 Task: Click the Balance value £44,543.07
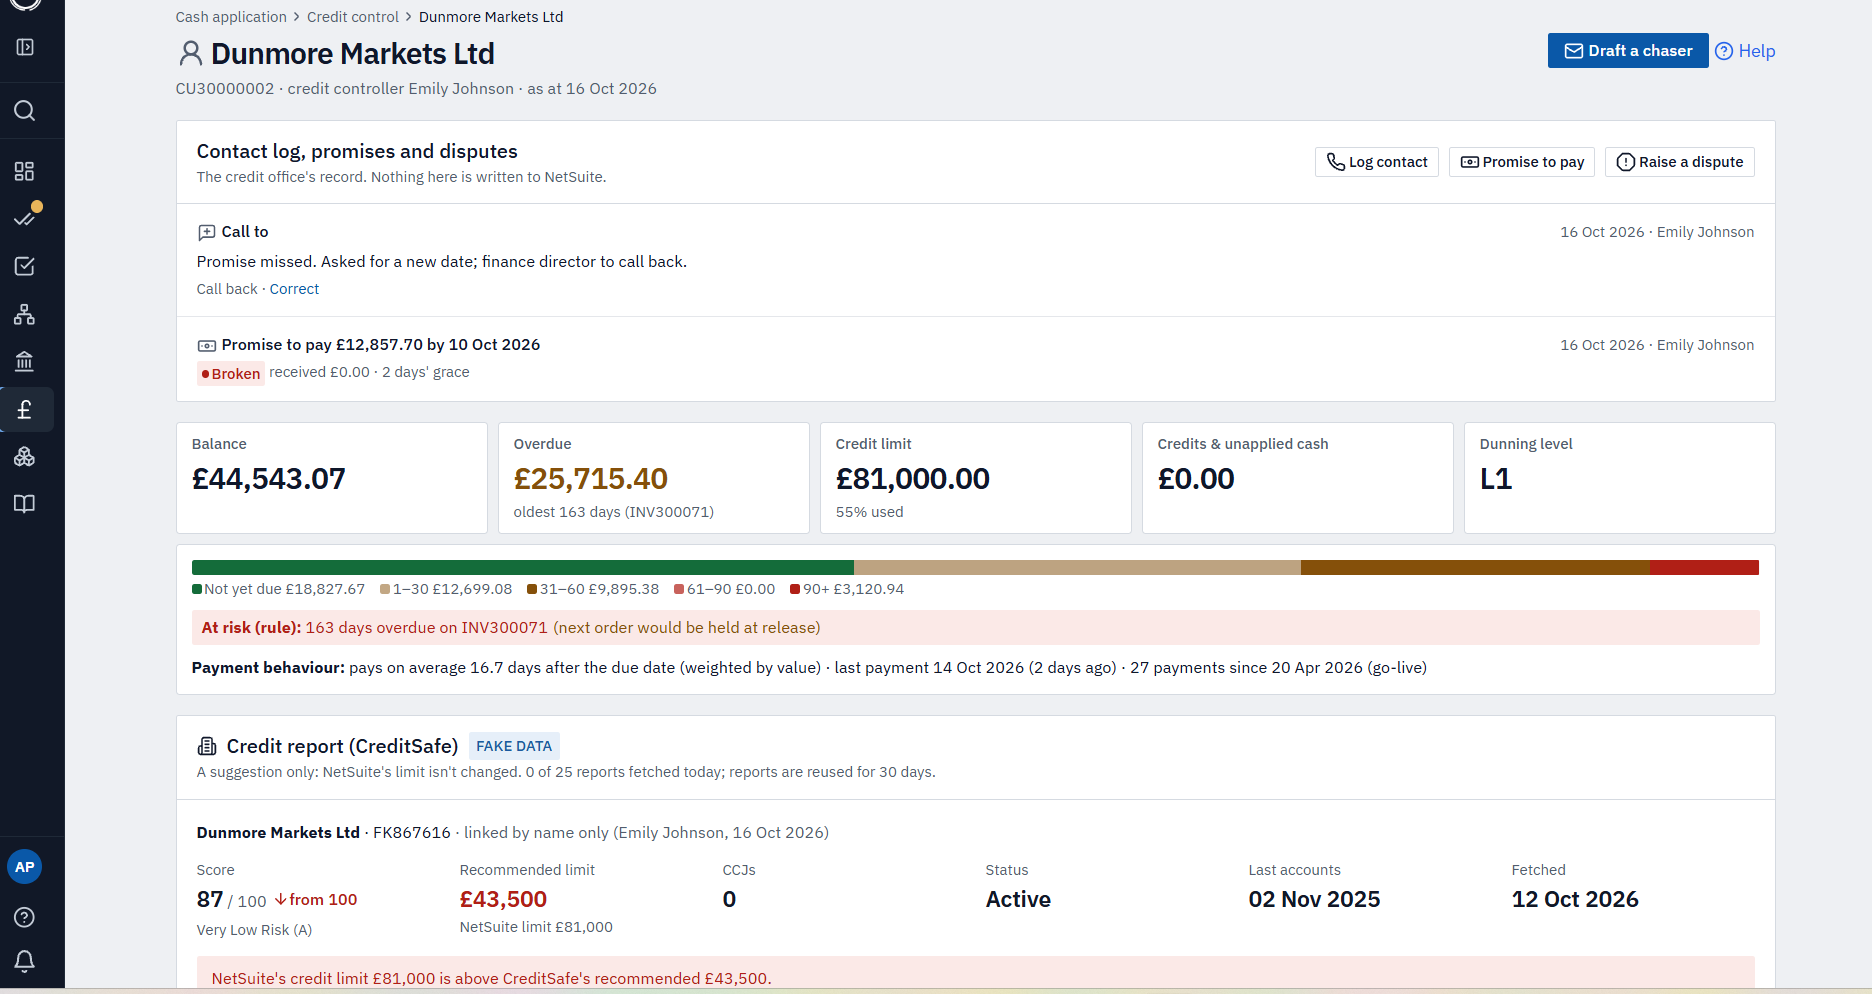pos(269,479)
